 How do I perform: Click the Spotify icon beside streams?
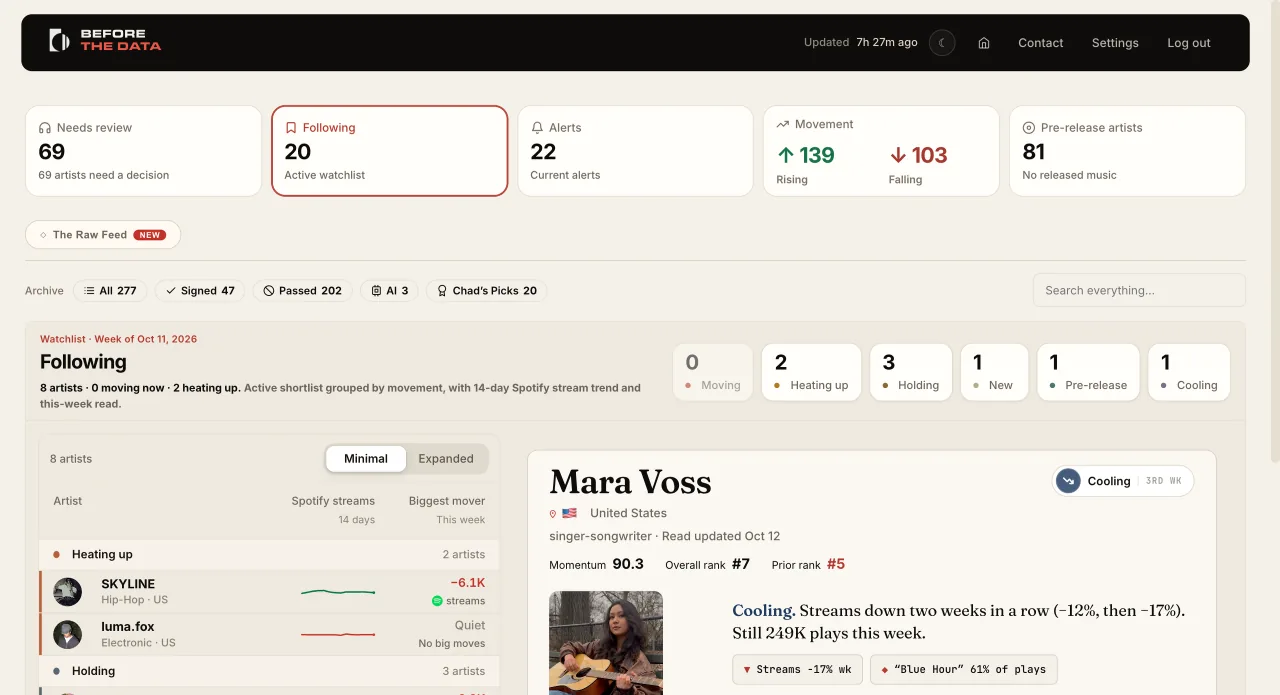pos(437,601)
